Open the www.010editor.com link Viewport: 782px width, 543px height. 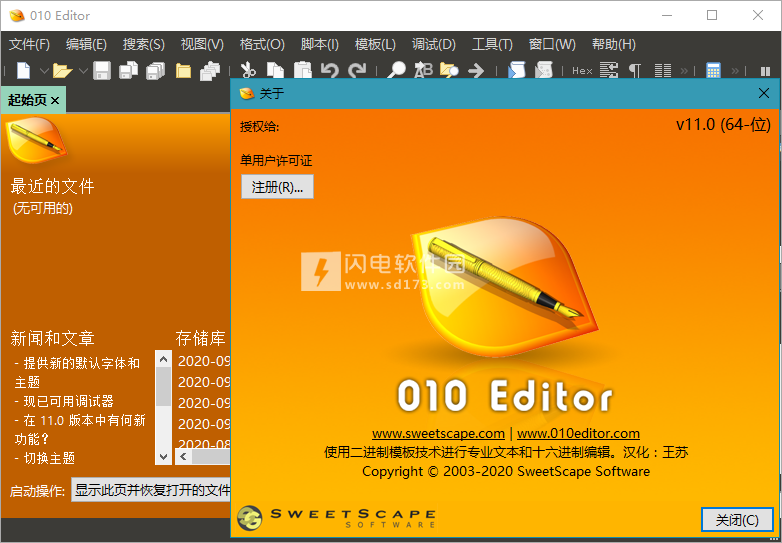point(578,433)
